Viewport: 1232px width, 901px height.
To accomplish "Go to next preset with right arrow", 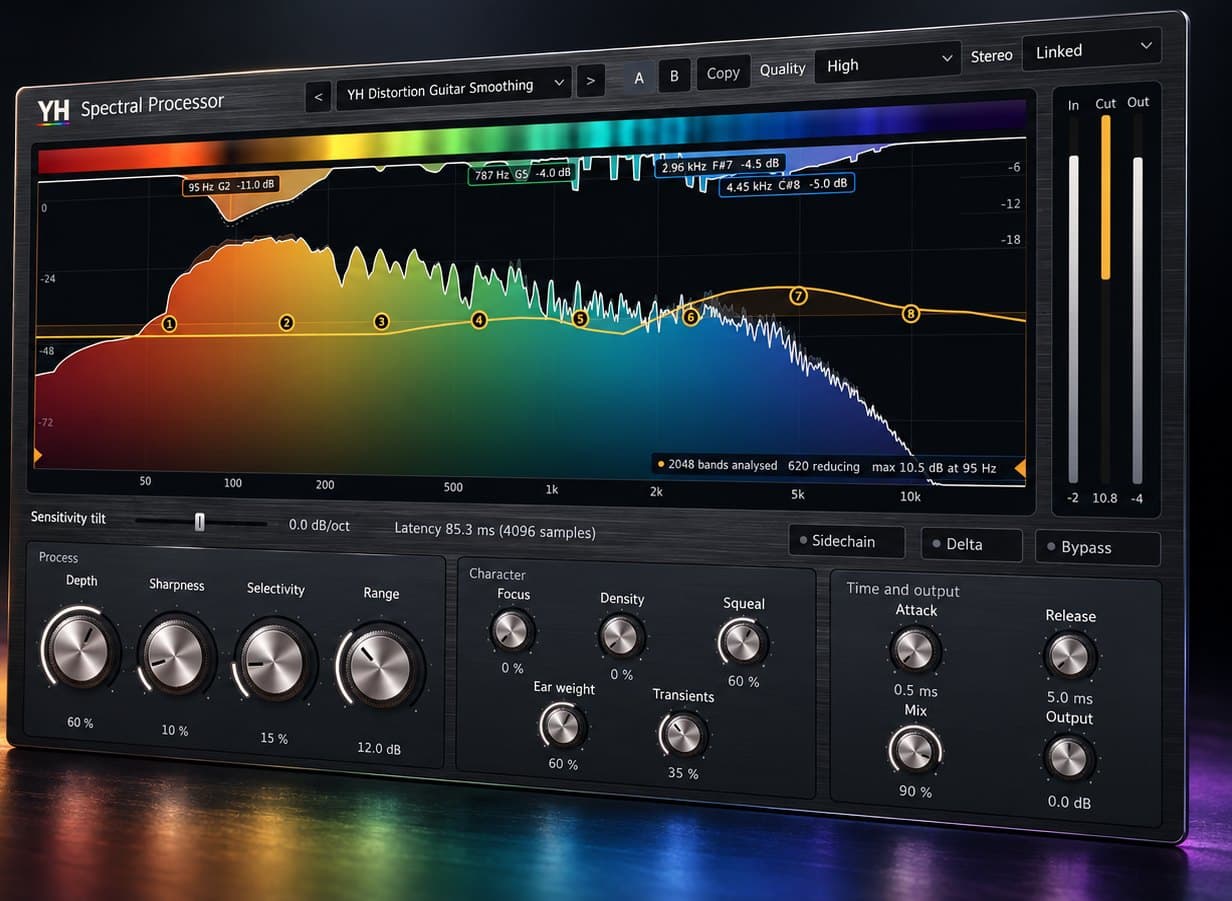I will tap(591, 81).
